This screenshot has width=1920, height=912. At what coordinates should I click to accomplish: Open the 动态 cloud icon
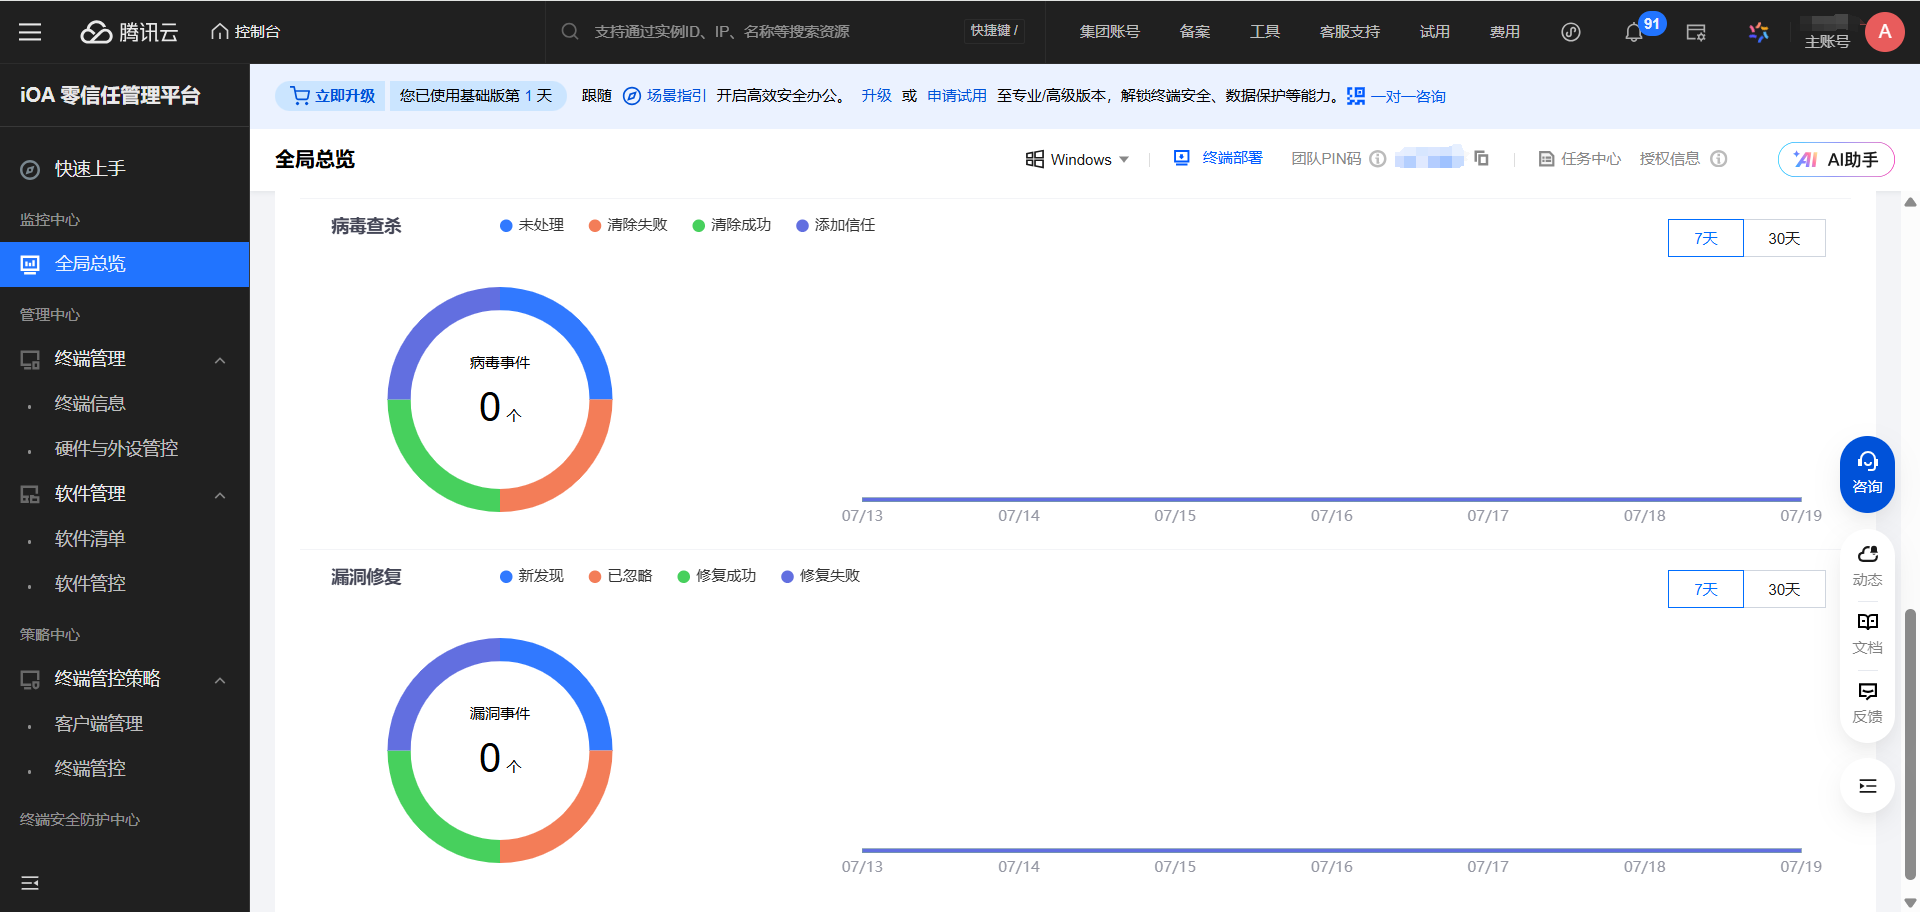[x=1867, y=554]
